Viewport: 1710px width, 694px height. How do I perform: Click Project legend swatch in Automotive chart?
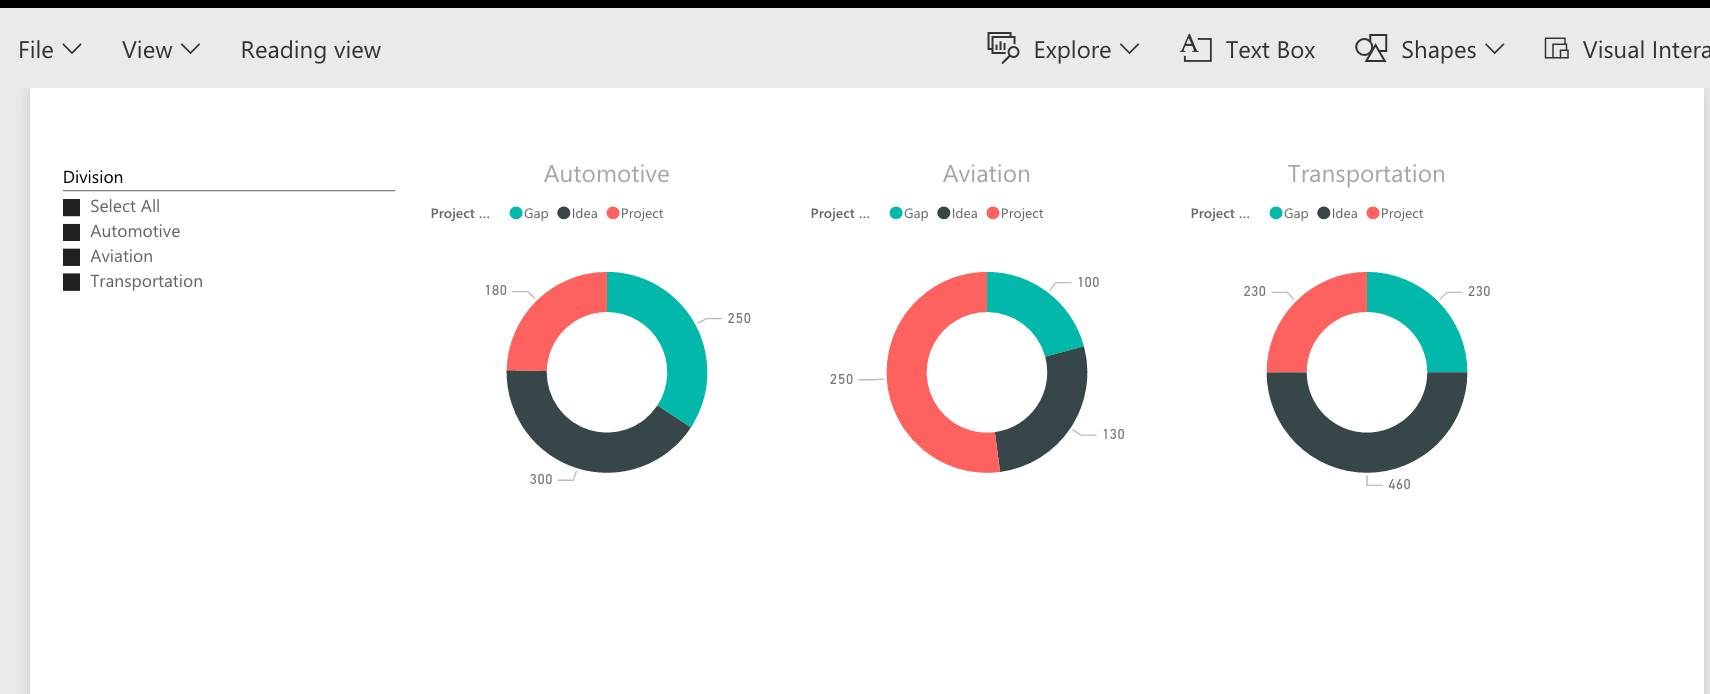[x=613, y=213]
